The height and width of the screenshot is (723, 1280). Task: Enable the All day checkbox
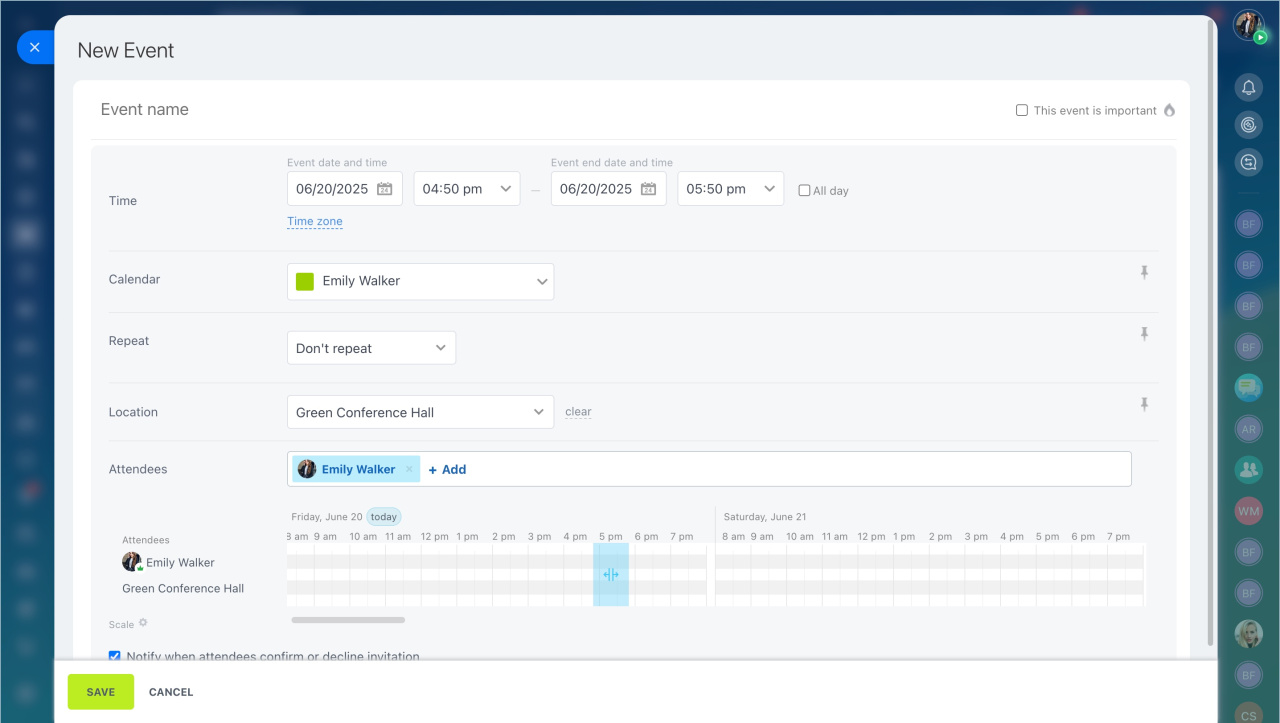click(804, 190)
